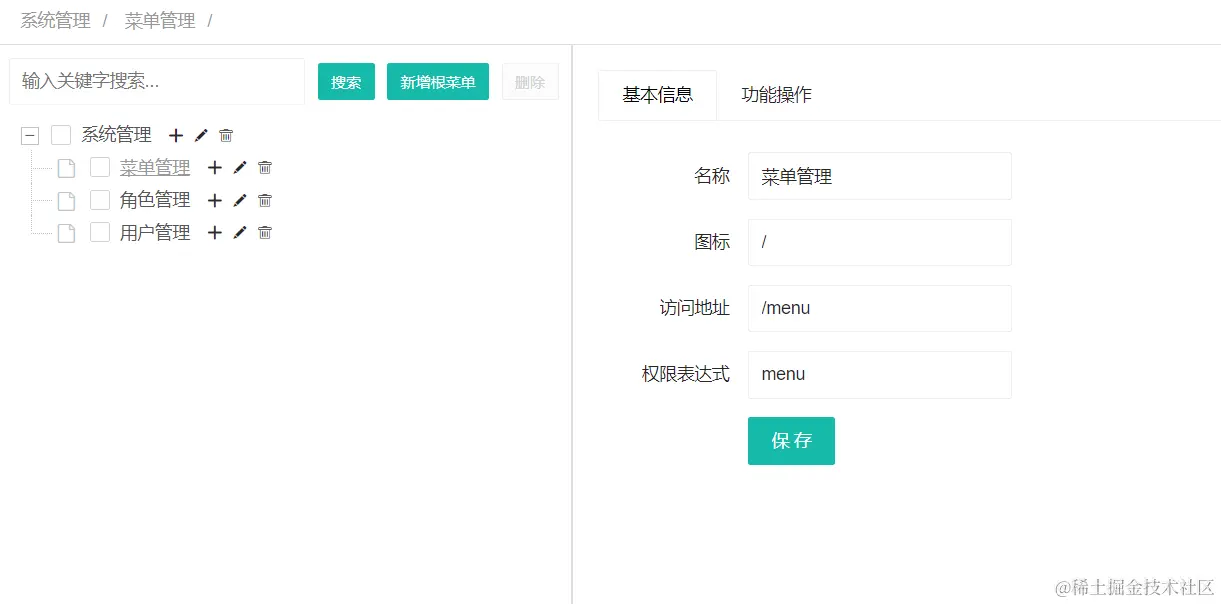1221x604 pixels.
Task: Click the plus icon beside 菜单管理
Action: point(214,168)
